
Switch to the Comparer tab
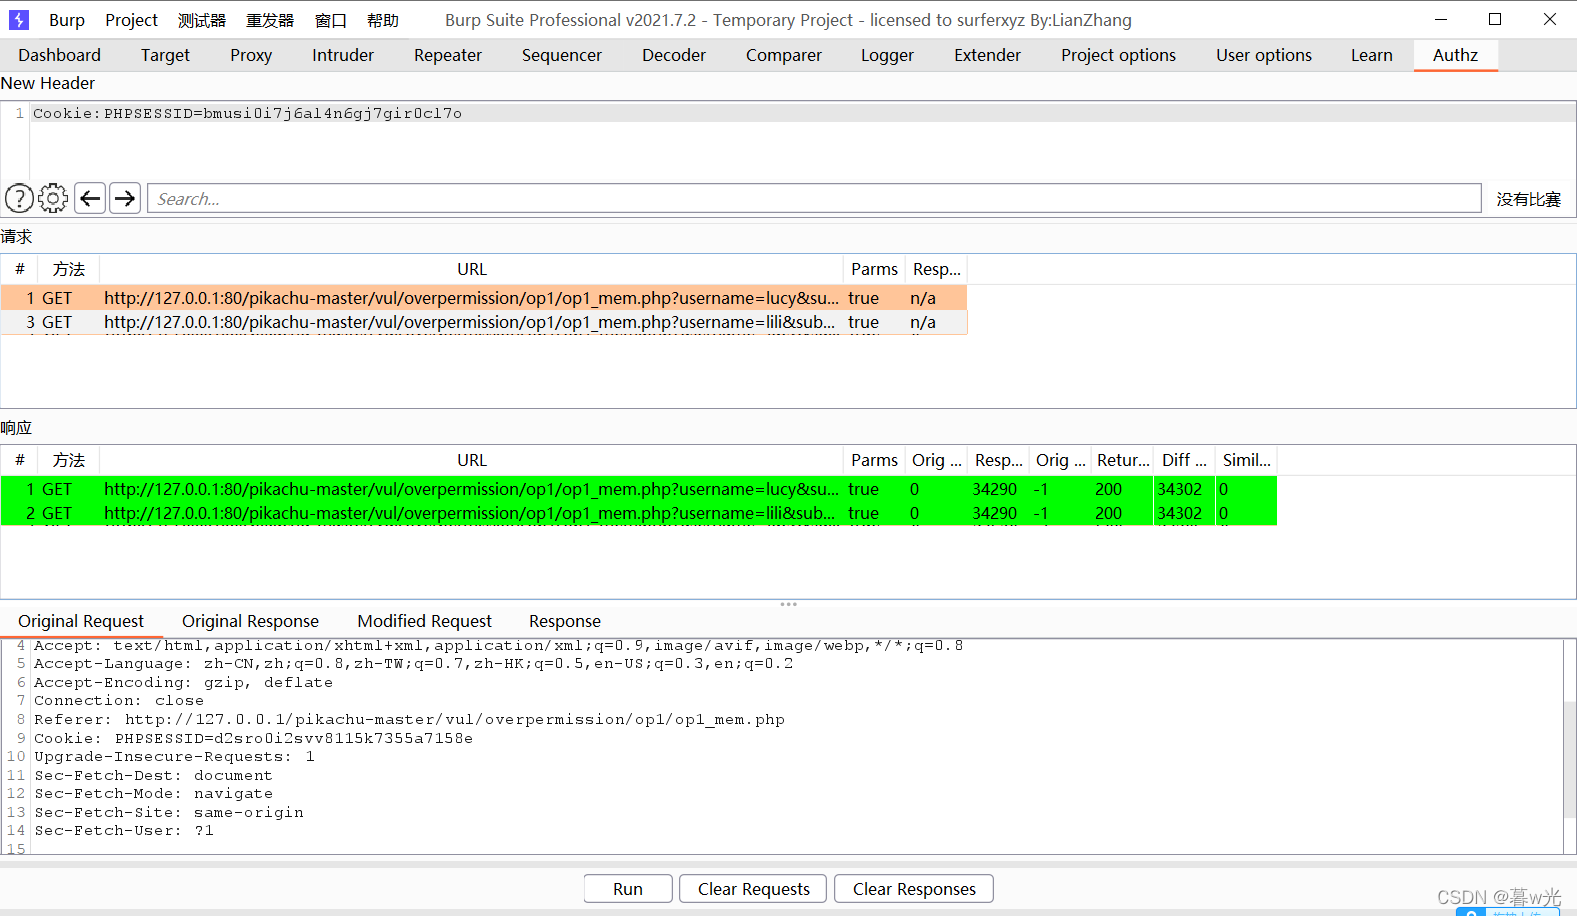784,55
